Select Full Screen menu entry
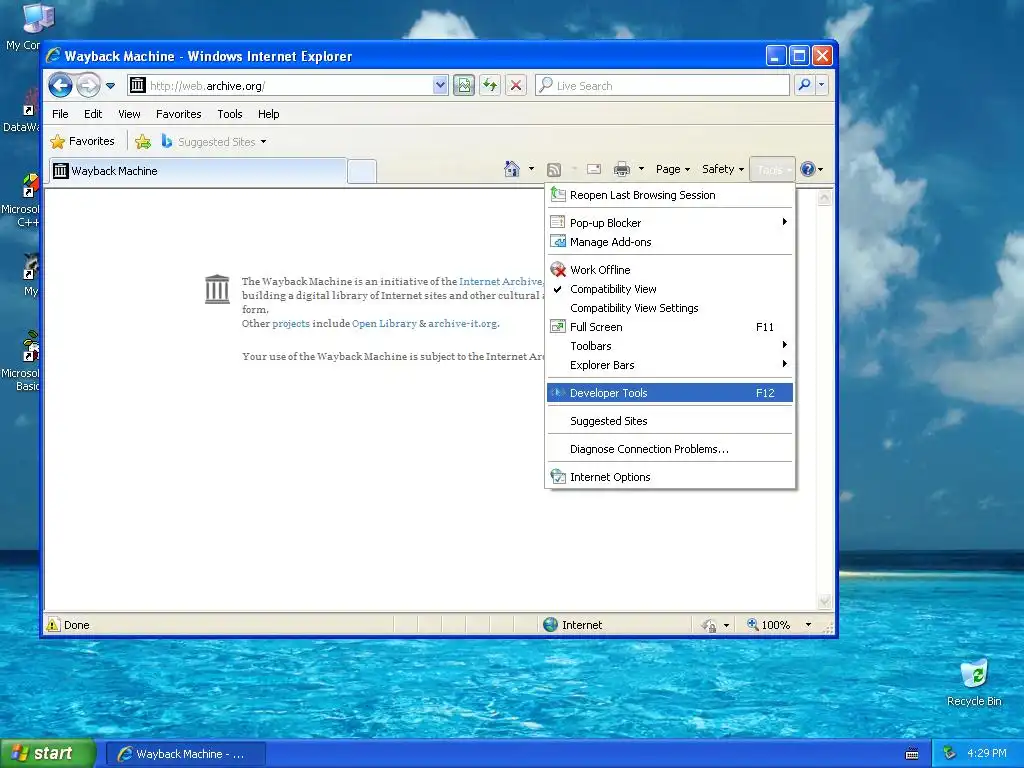 670,327
